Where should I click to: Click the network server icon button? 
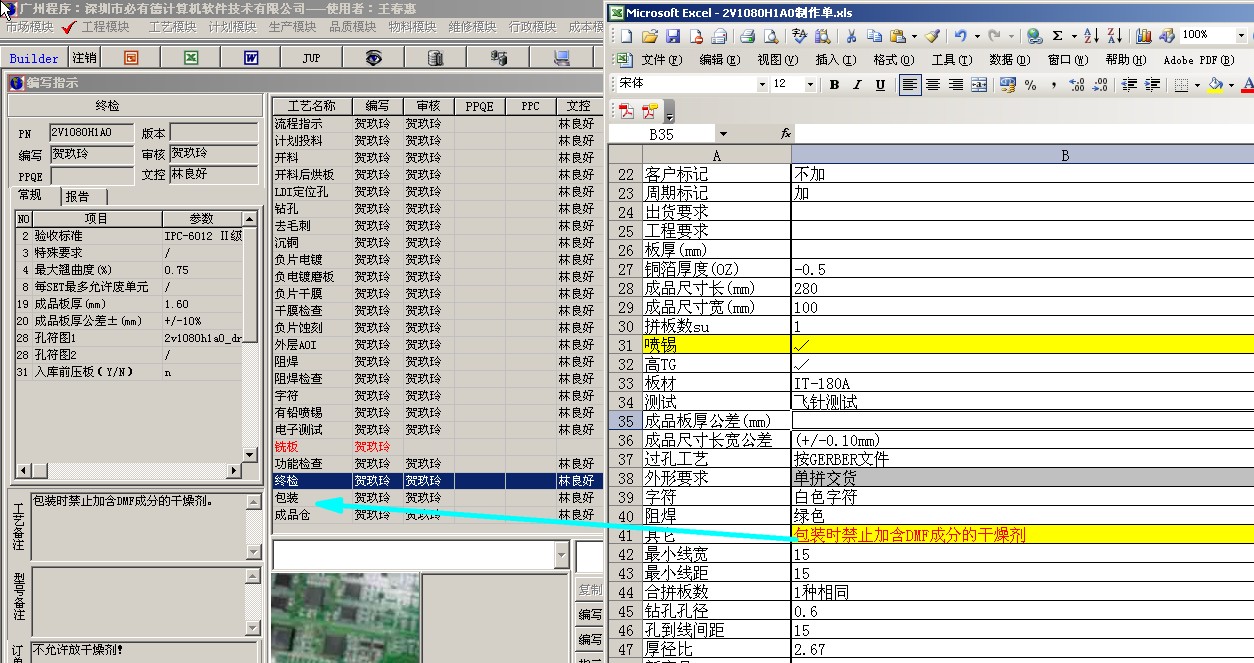coord(498,58)
